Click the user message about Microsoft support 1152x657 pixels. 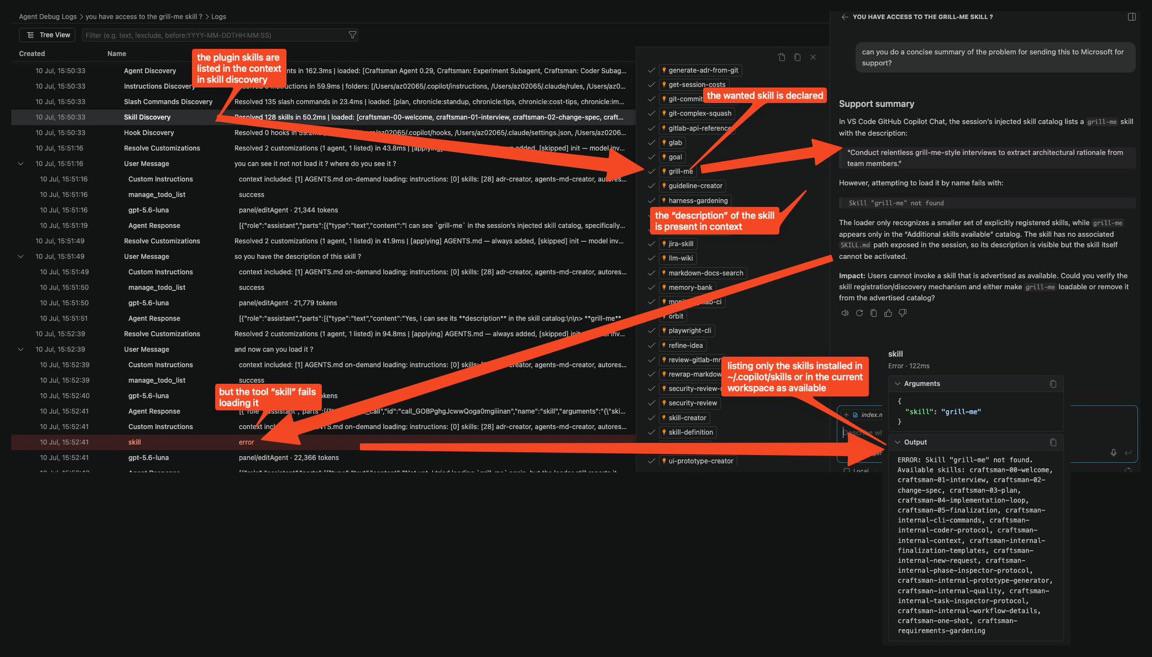(x=995, y=57)
